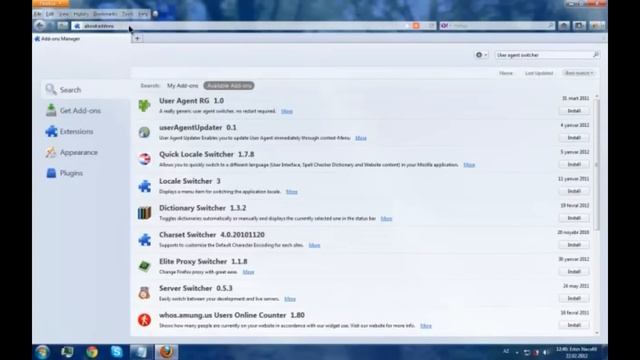Viewport: 640px width, 360px height.
Task: Open the Best match sort dropdown
Action: (x=579, y=73)
